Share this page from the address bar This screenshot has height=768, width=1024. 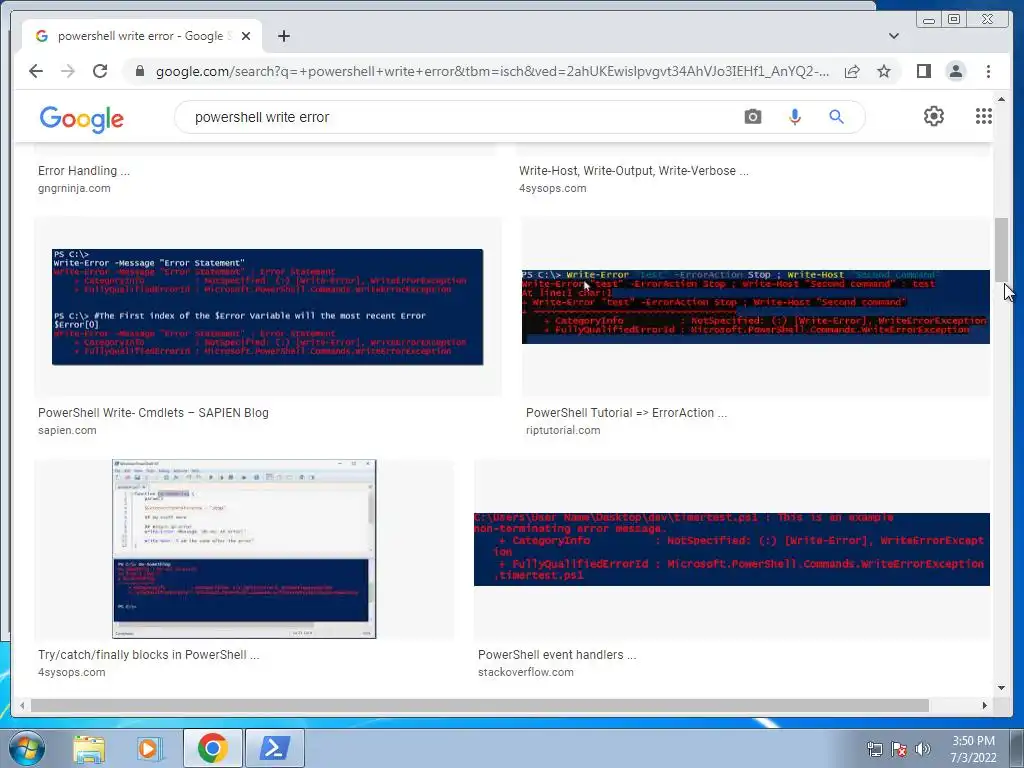tap(852, 71)
